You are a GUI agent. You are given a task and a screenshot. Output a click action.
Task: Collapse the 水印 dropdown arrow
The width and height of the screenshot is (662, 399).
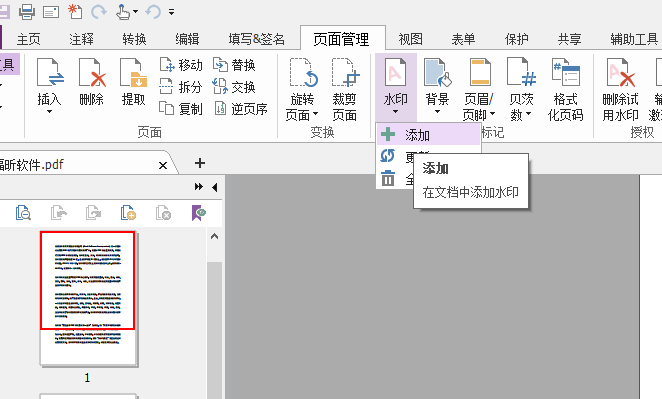396,111
